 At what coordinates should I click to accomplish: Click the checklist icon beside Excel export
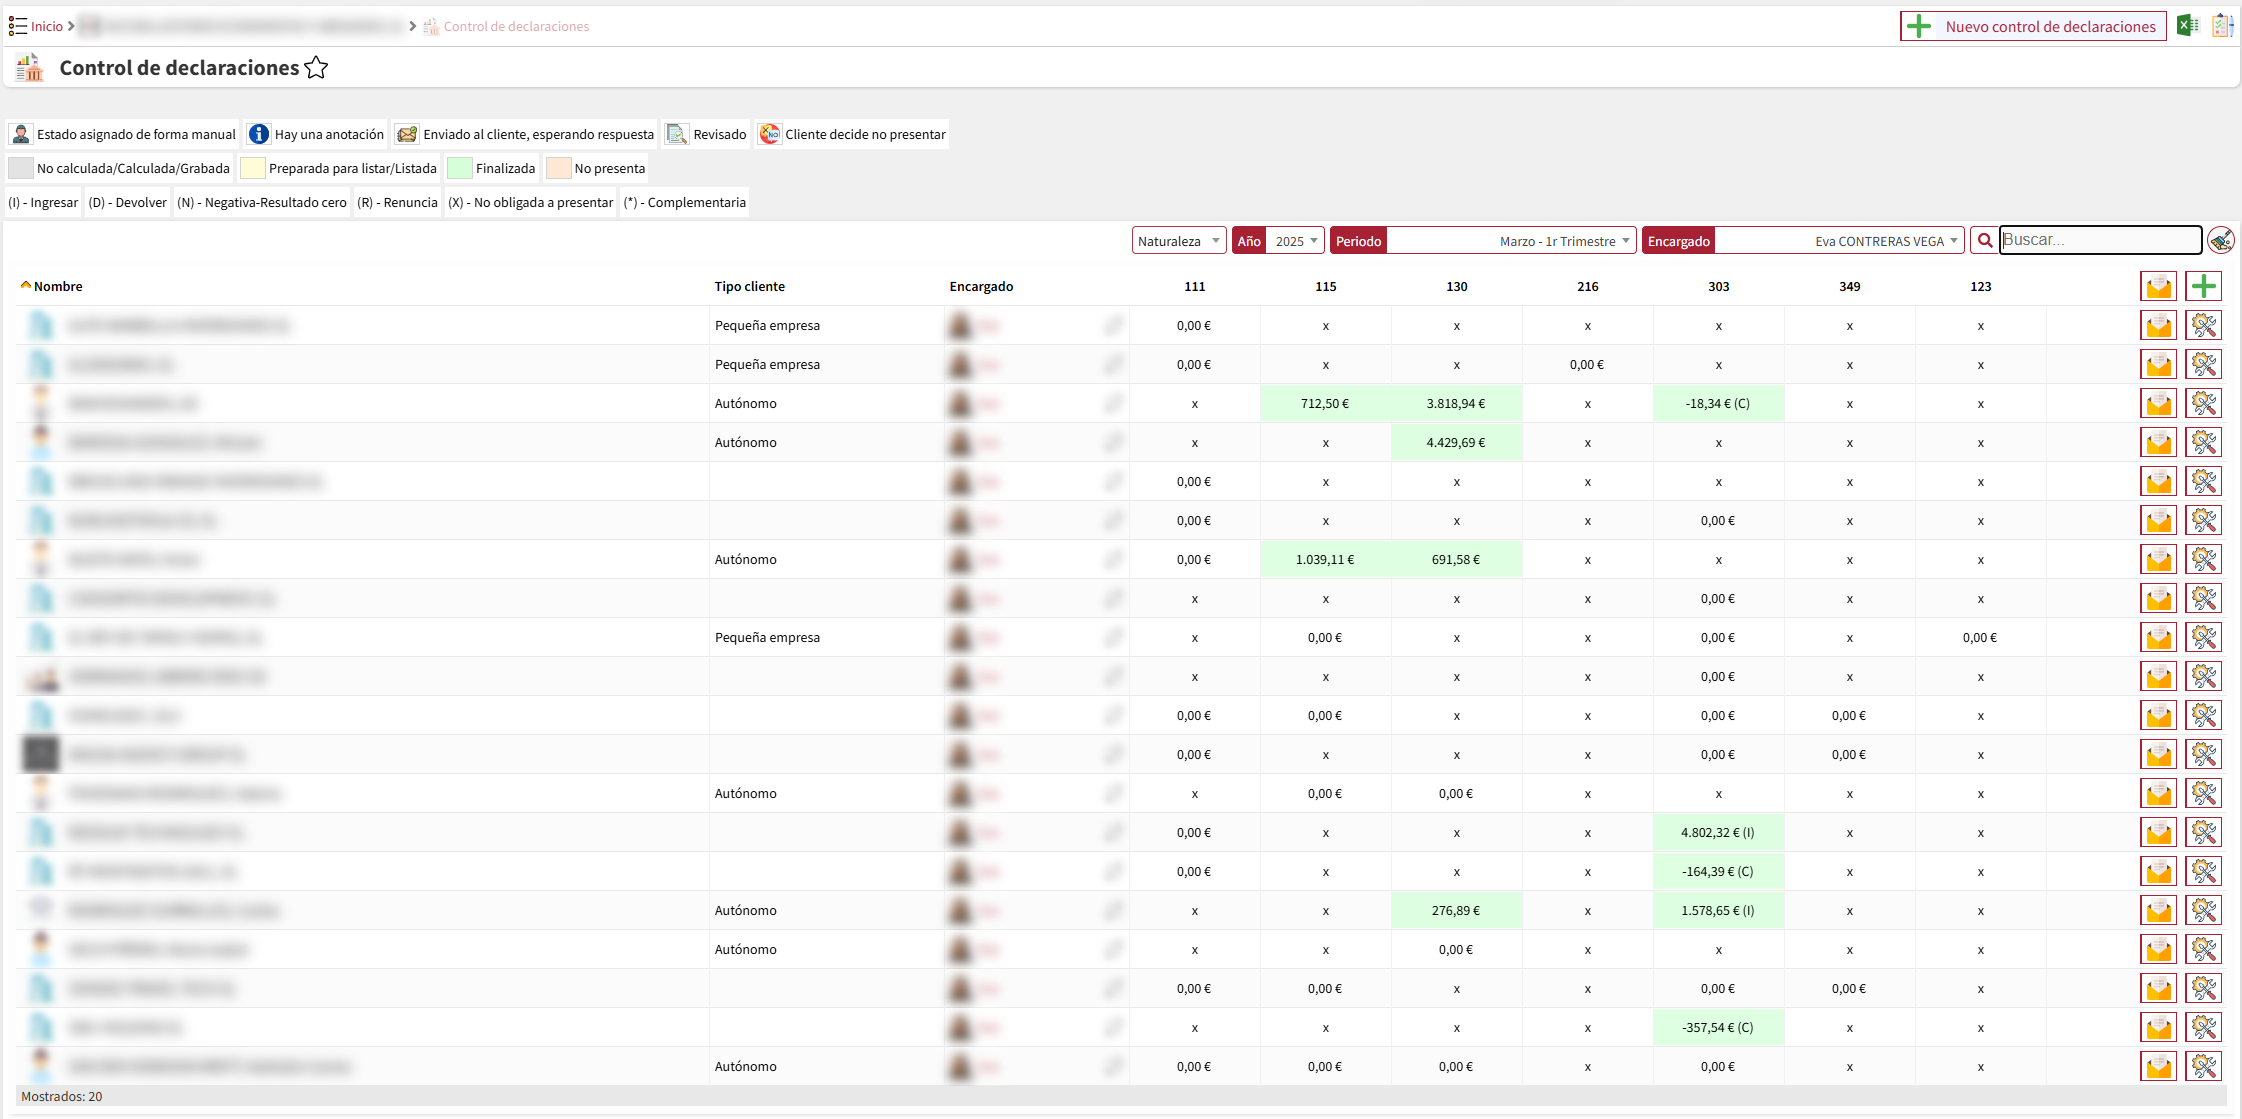click(x=2222, y=26)
